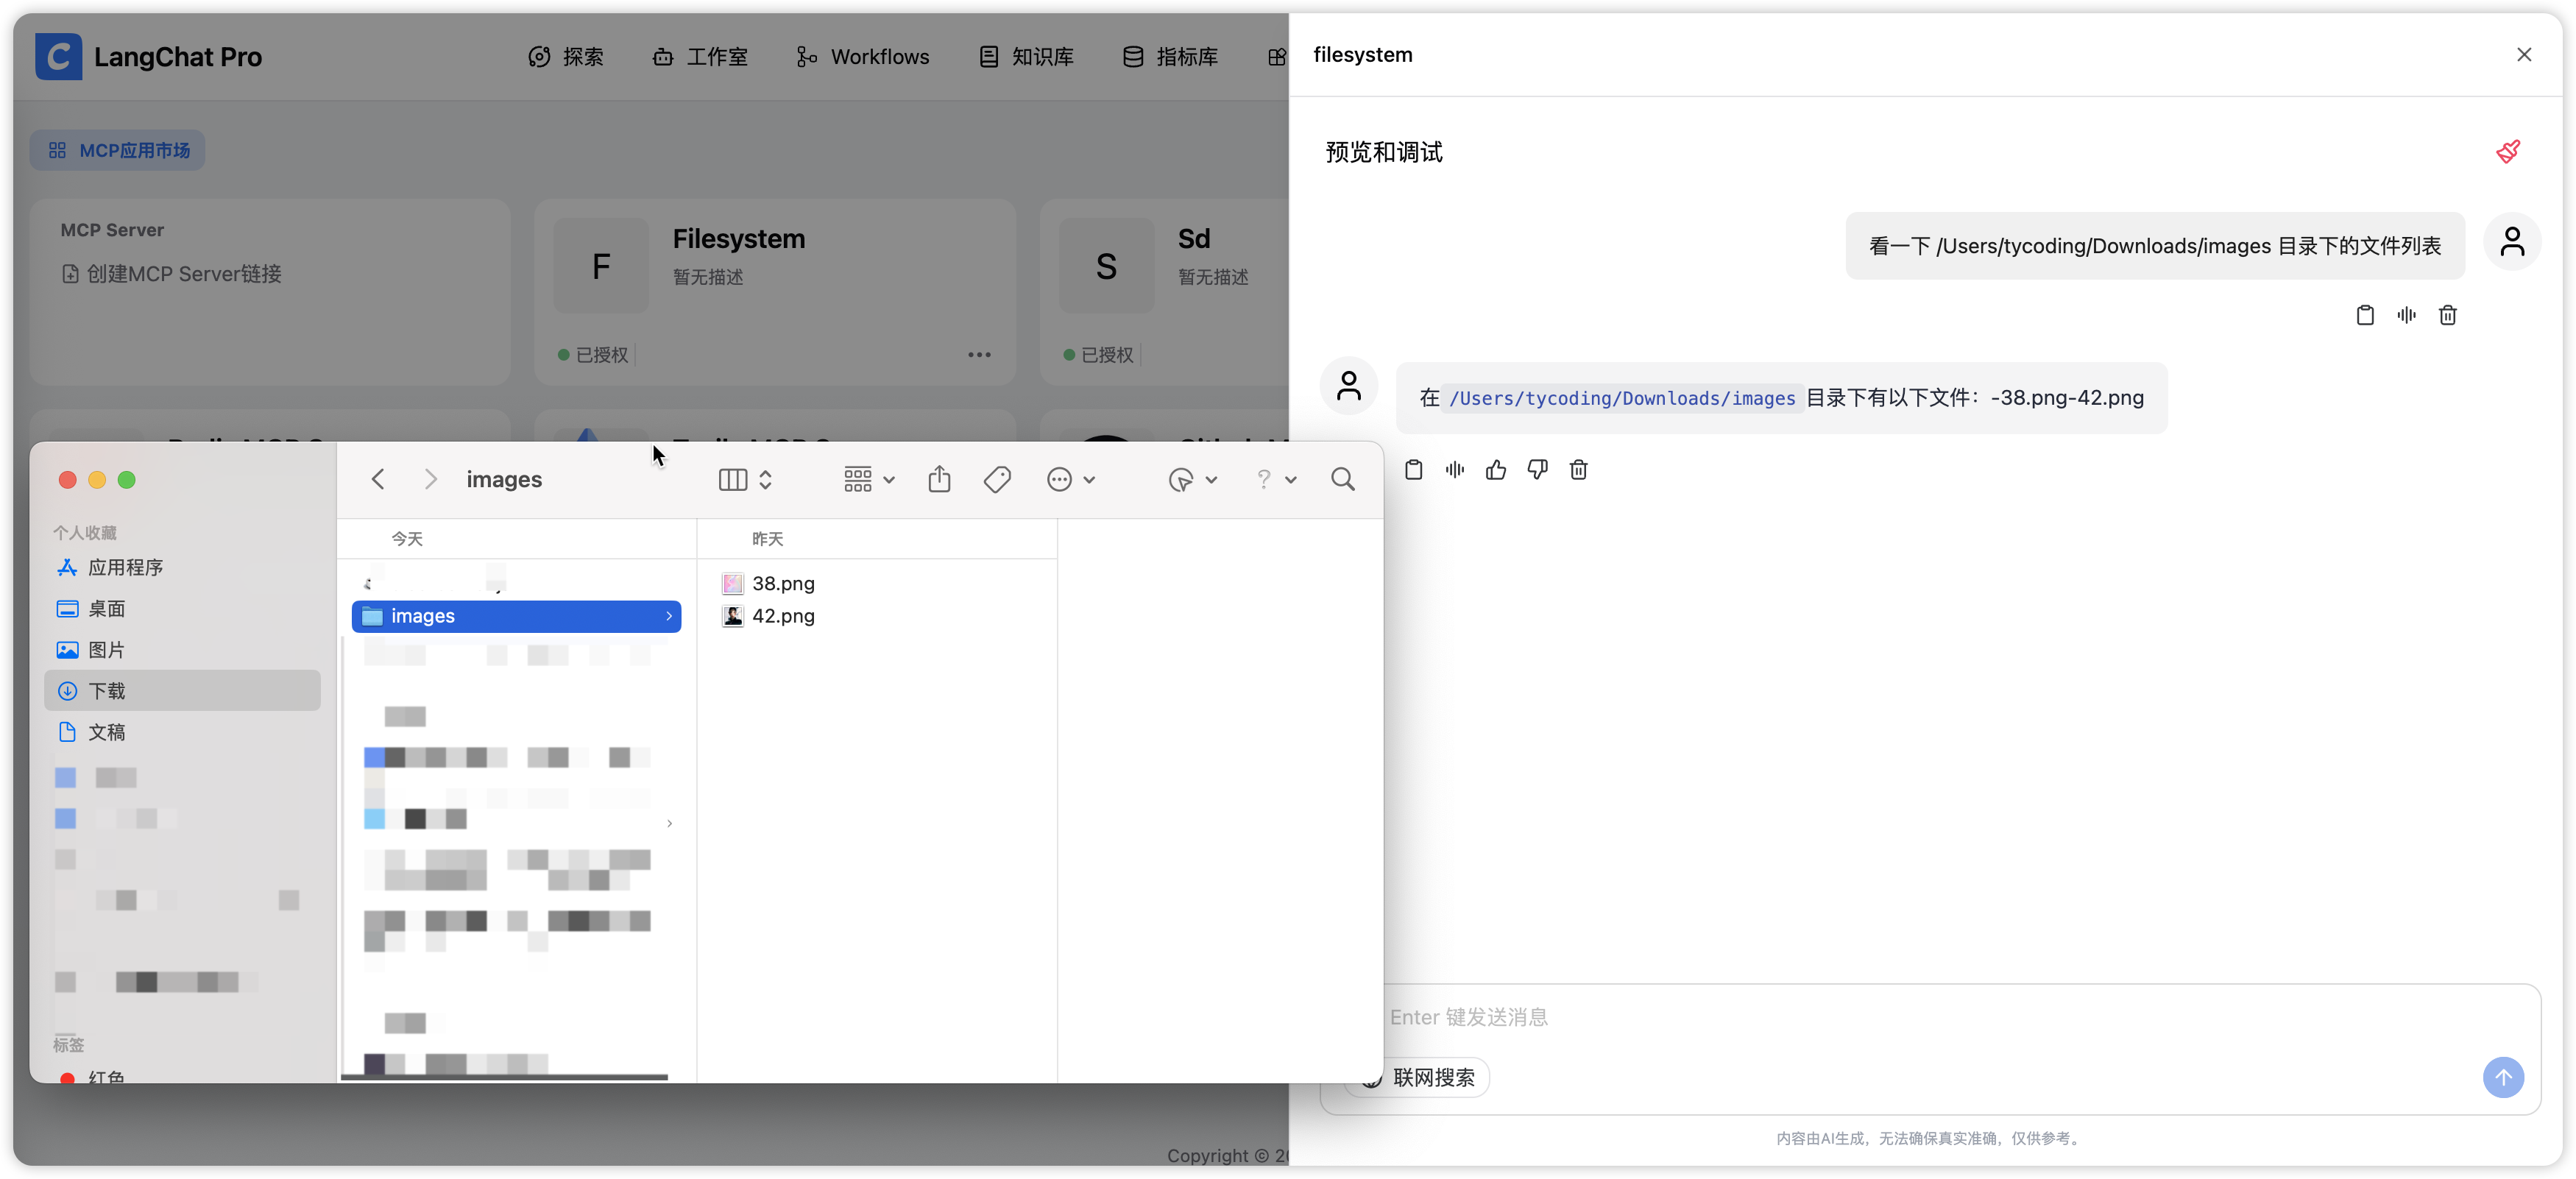This screenshot has height=1179, width=2576.
Task: Open Finder grouping options dropdown
Action: click(x=868, y=480)
